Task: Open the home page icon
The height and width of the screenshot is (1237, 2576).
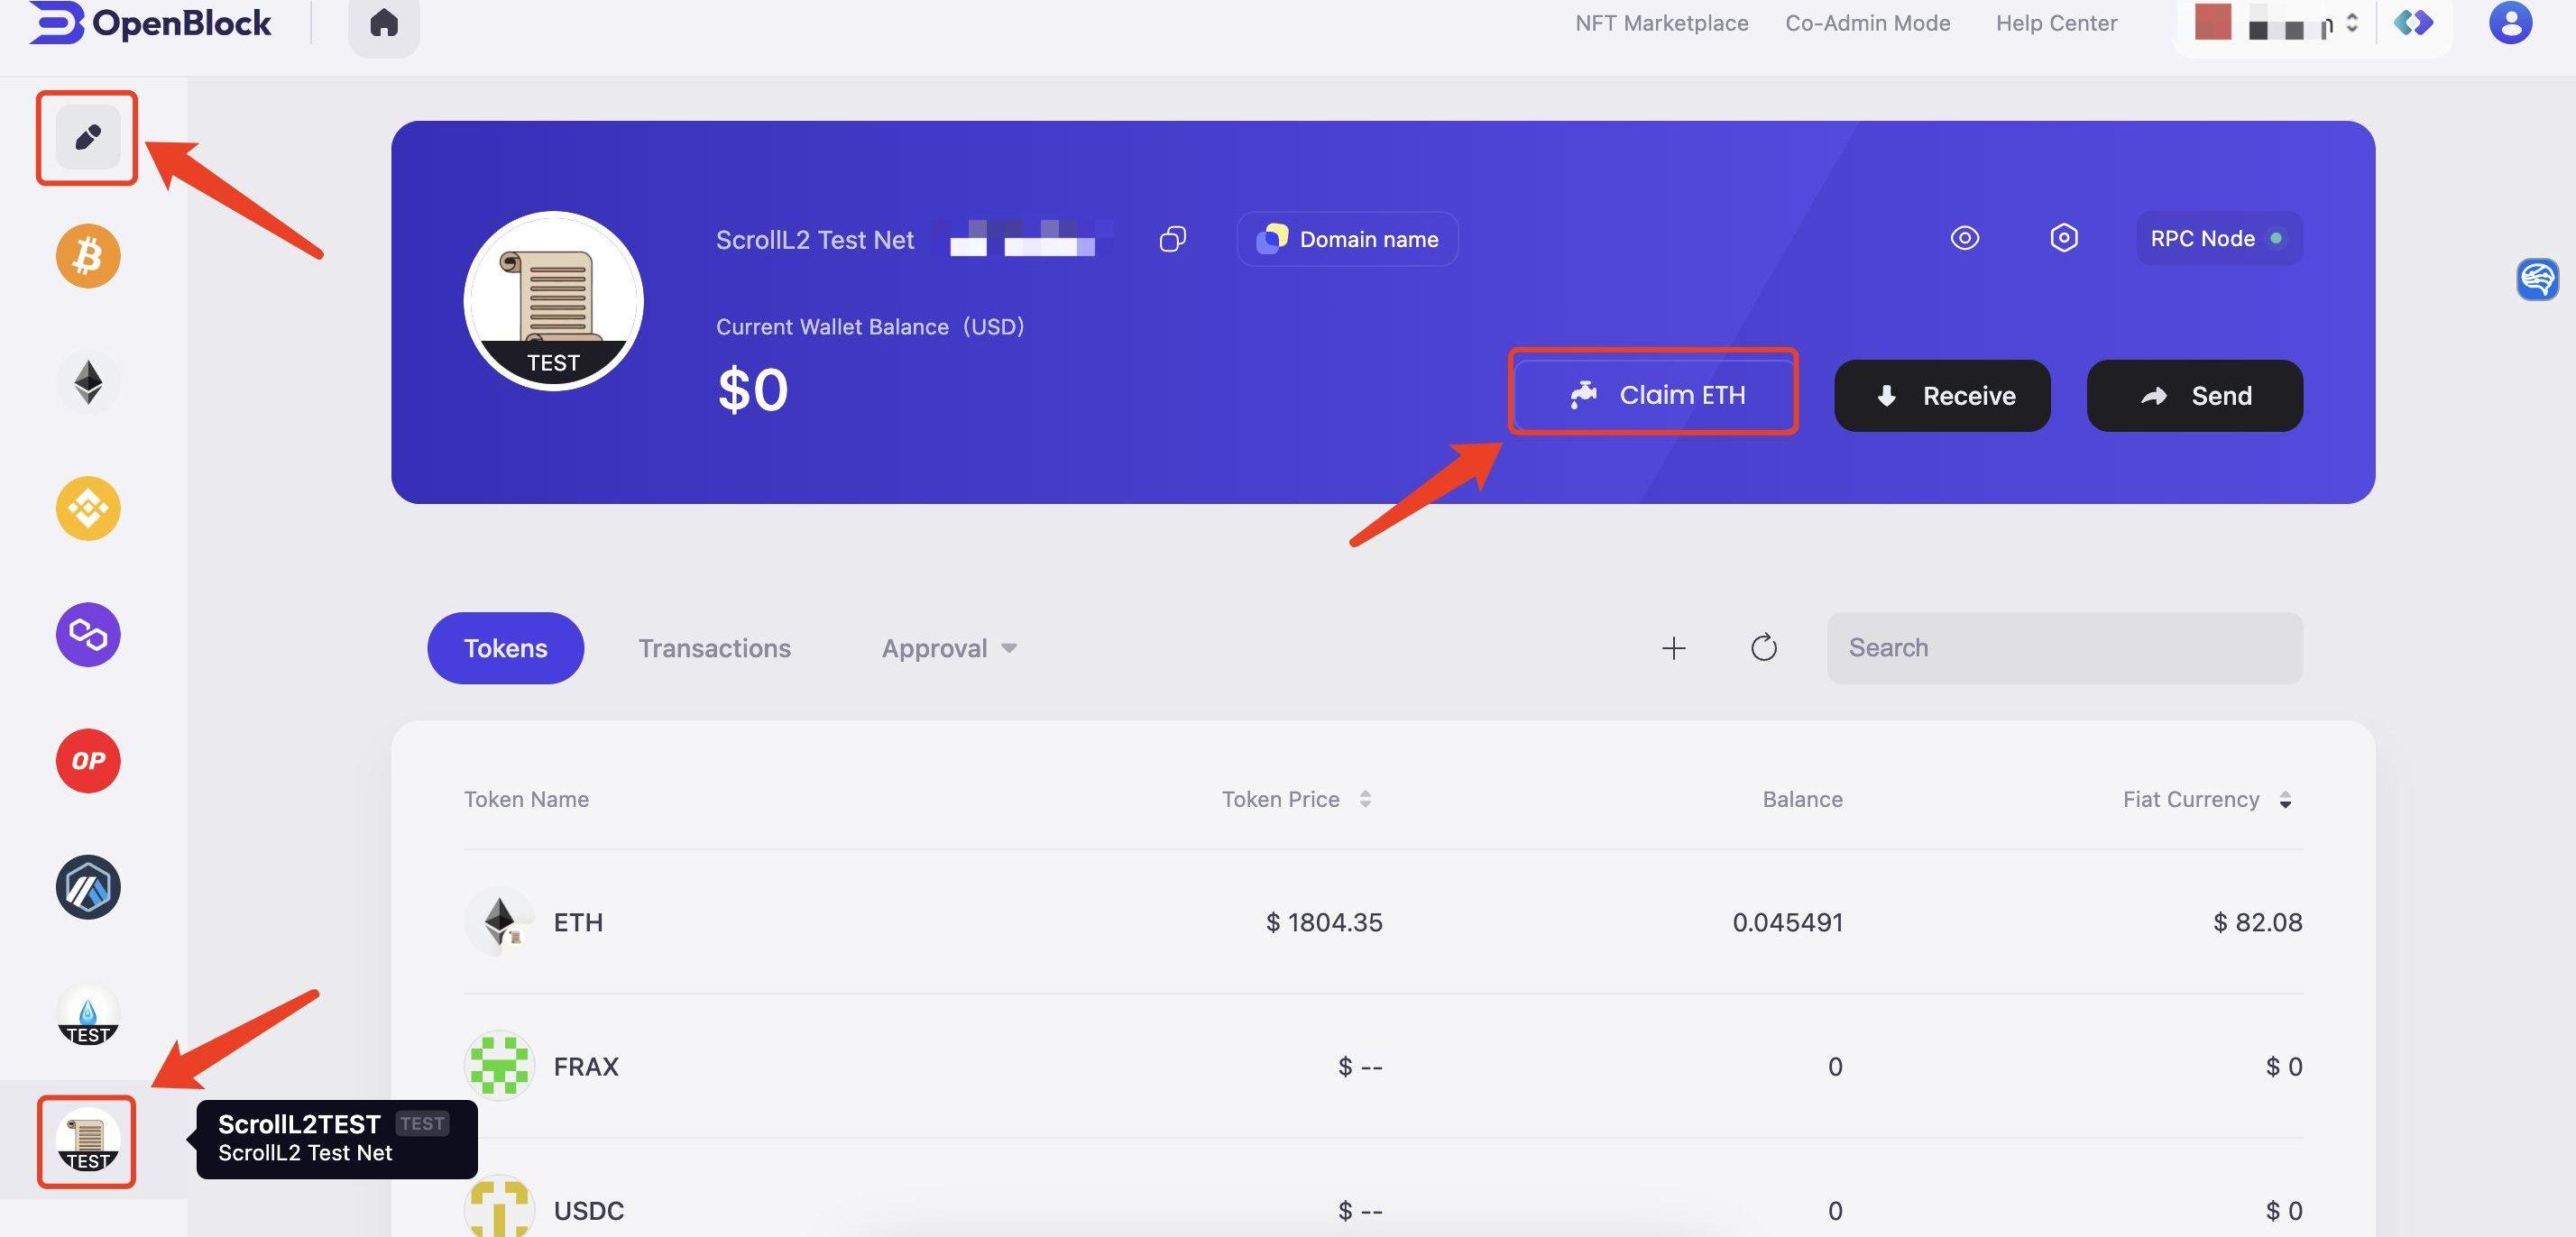Action: pyautogui.click(x=384, y=23)
